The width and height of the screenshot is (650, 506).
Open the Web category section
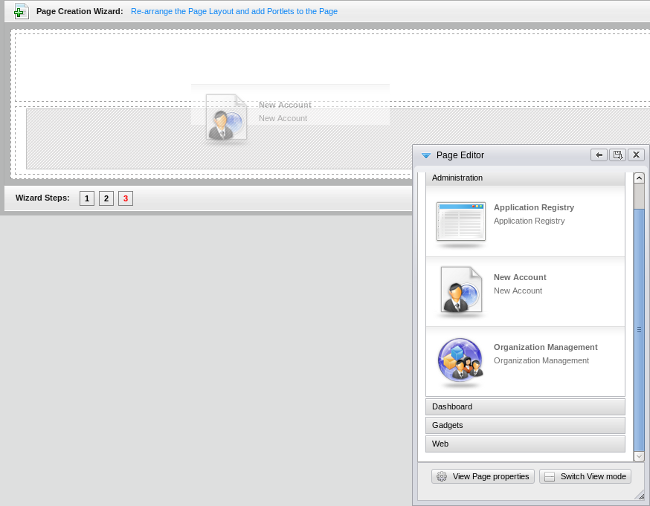(x=525, y=444)
